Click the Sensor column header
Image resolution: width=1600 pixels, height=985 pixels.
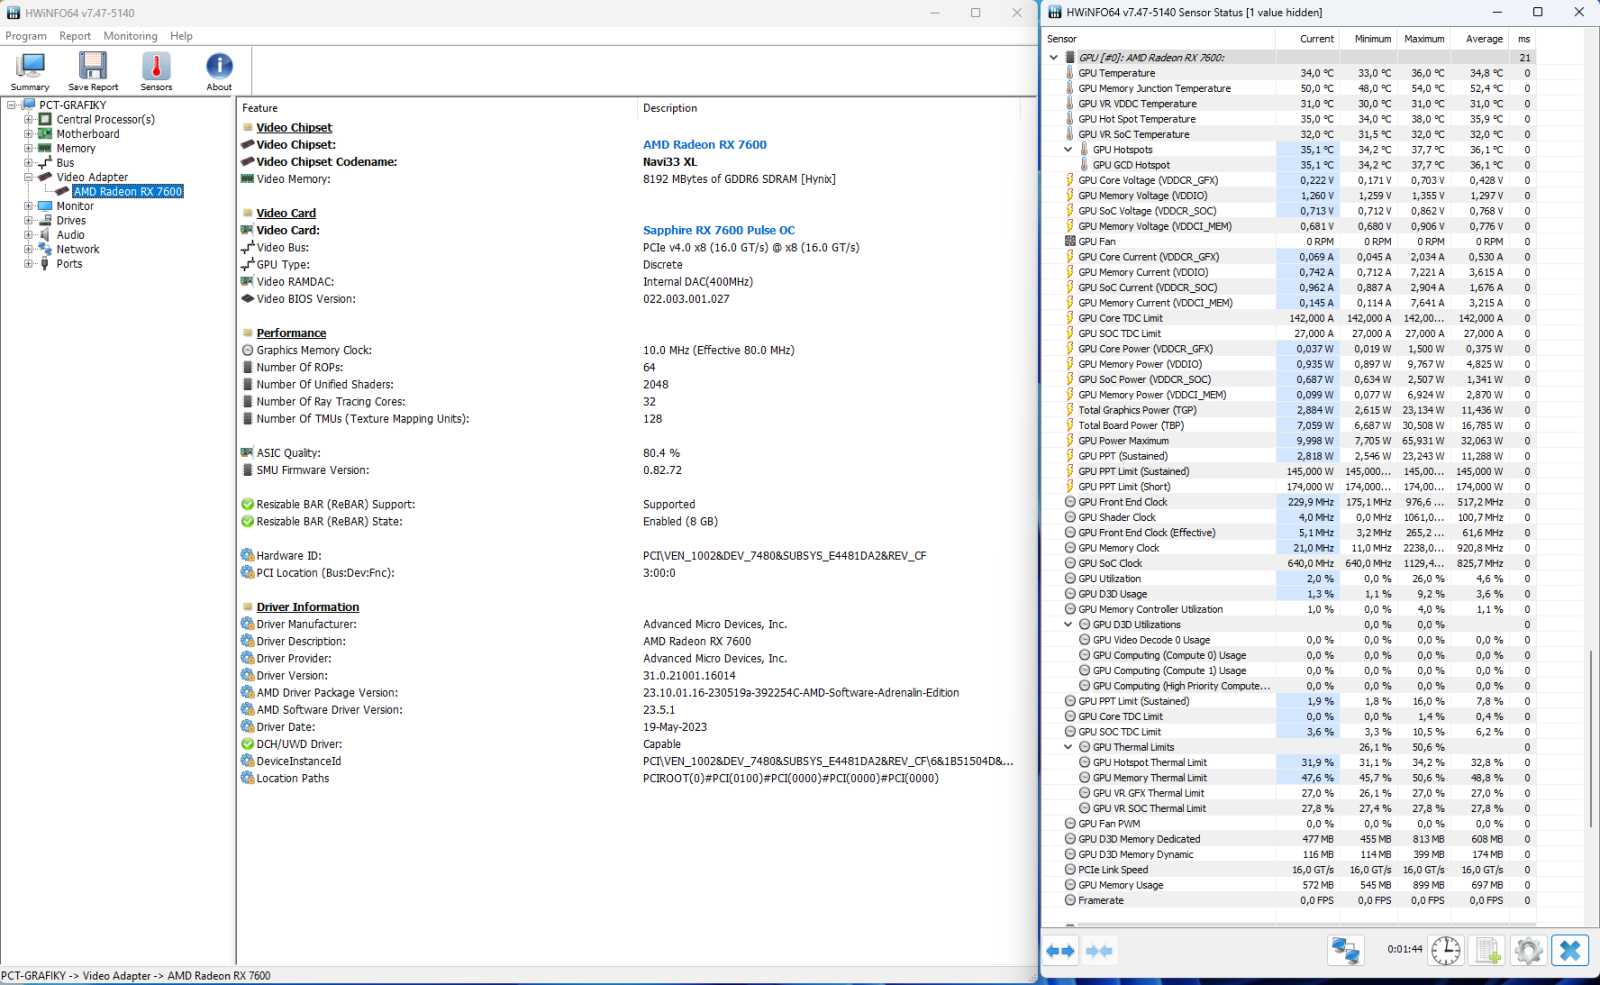tap(1159, 39)
